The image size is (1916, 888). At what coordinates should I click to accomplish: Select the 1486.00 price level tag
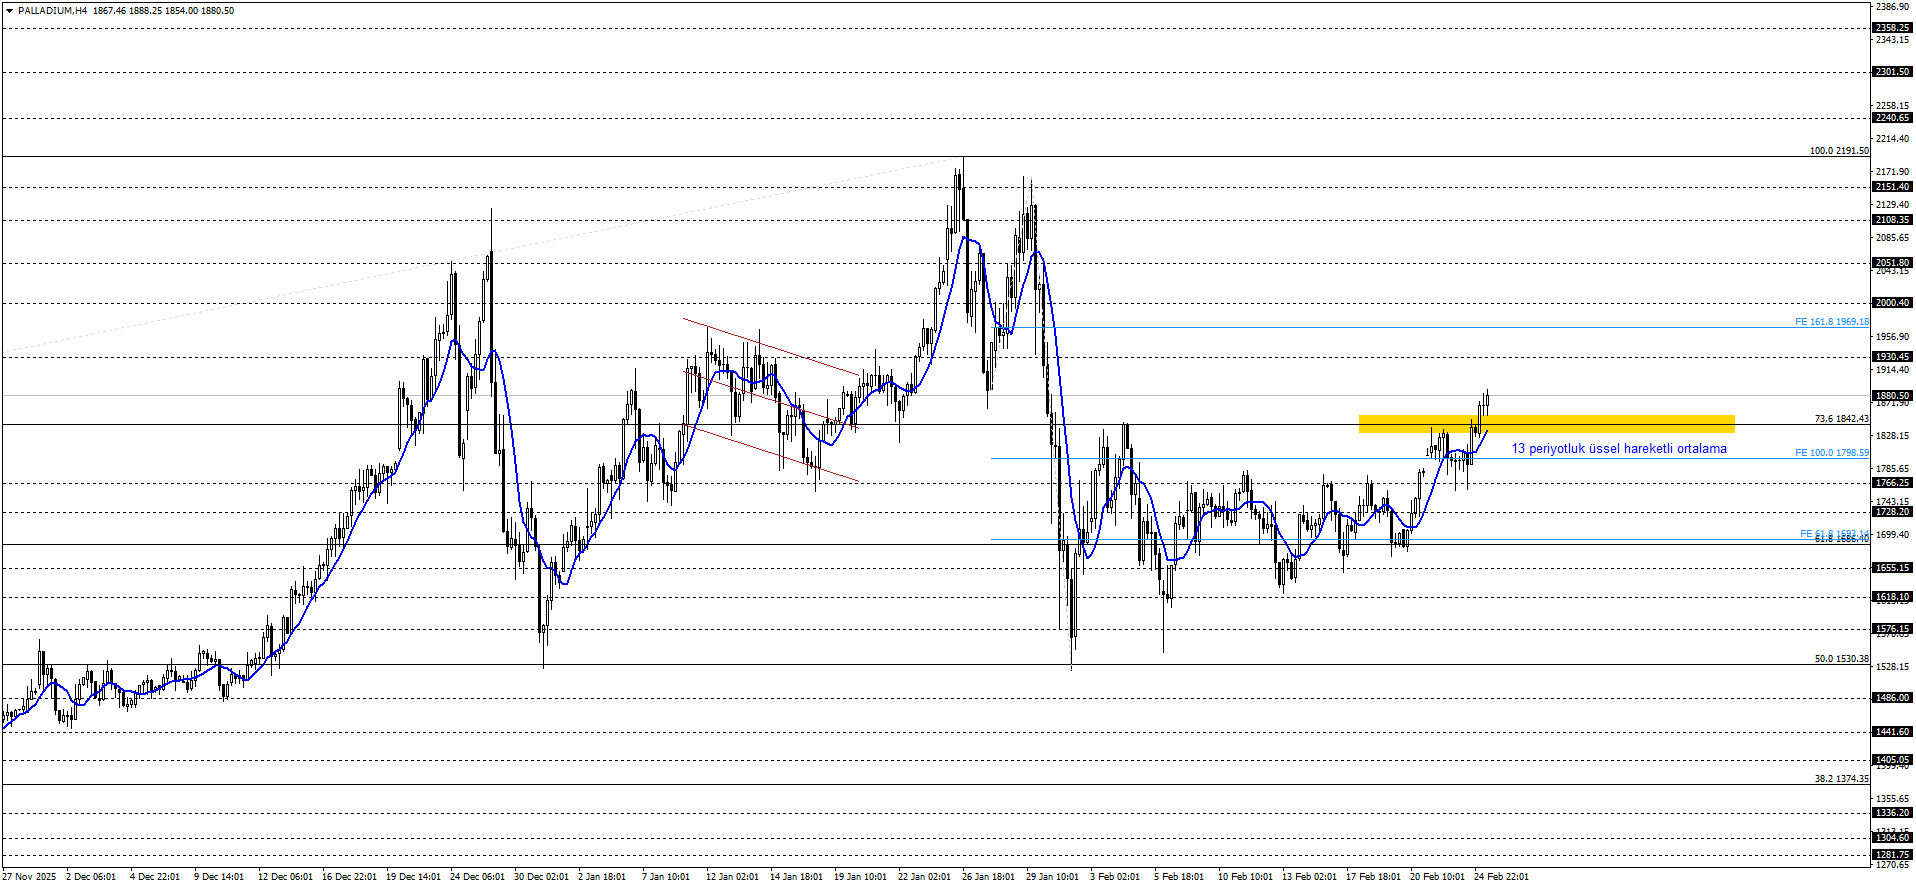click(1892, 698)
